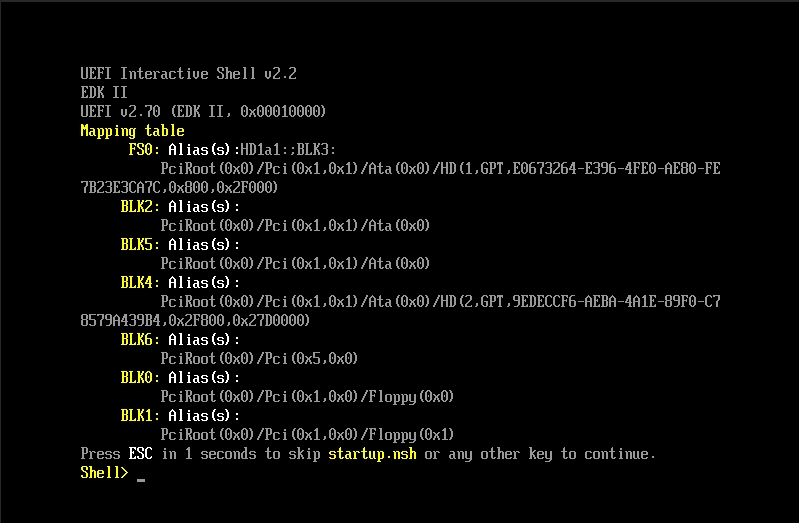Click the BLK4: mapping label
This screenshot has width=799, height=523.
pyautogui.click(x=140, y=282)
